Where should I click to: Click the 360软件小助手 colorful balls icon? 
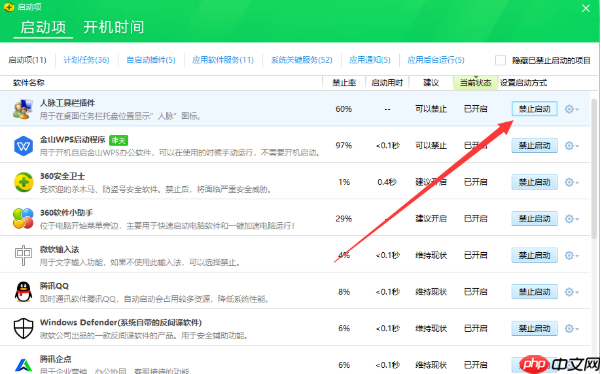pyautogui.click(x=23, y=218)
